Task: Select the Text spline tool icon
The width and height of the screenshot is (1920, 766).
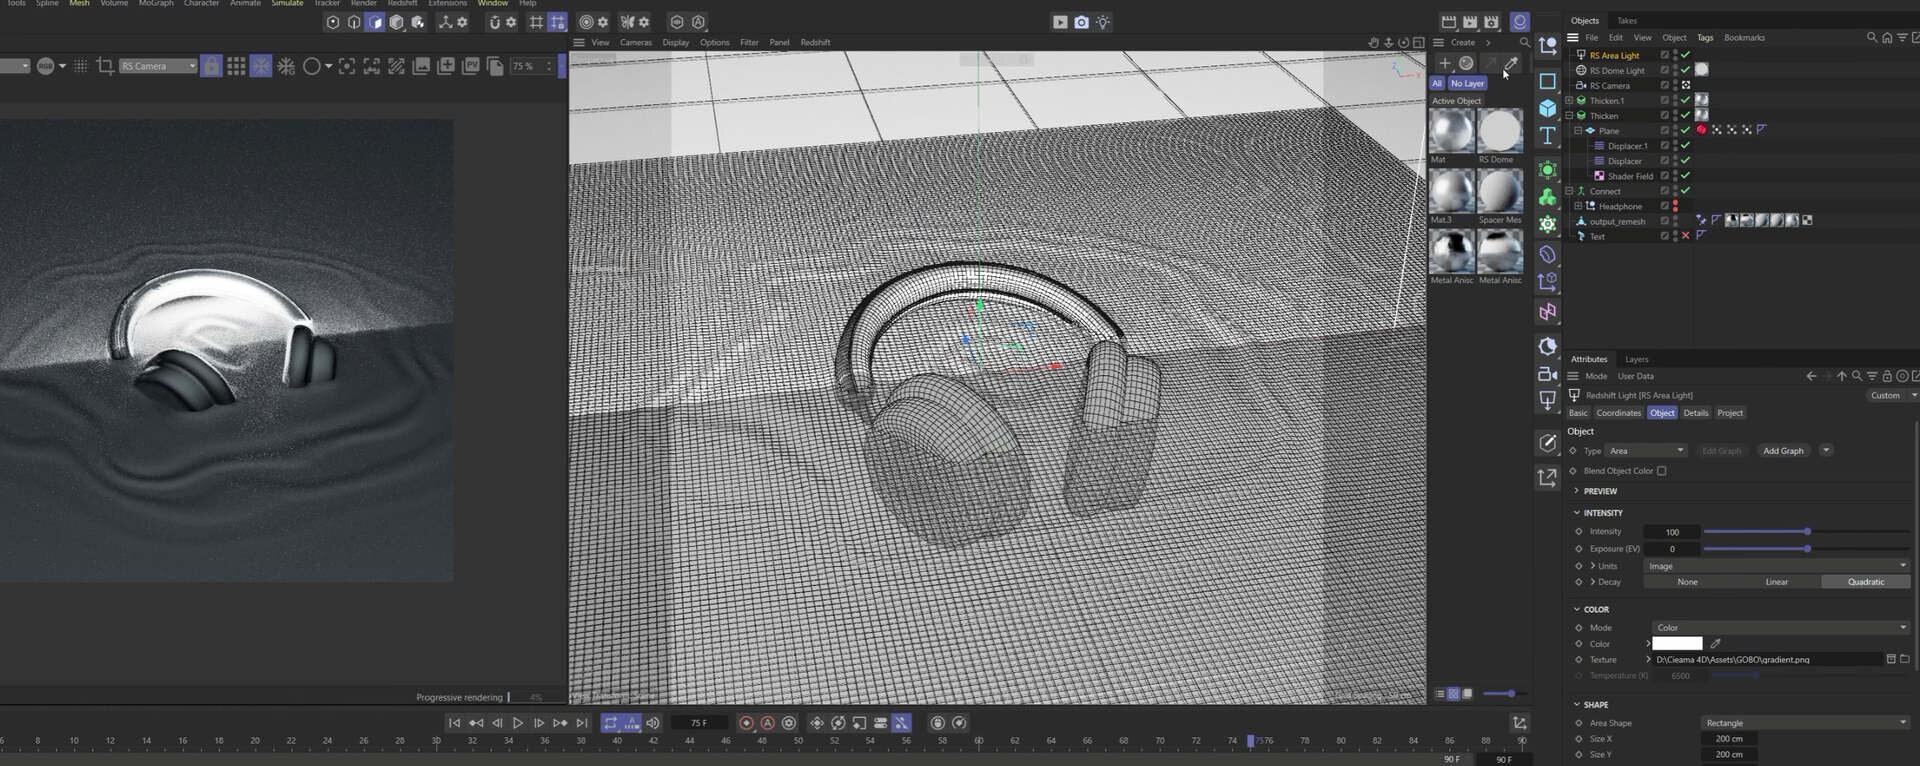Action: click(x=1547, y=135)
